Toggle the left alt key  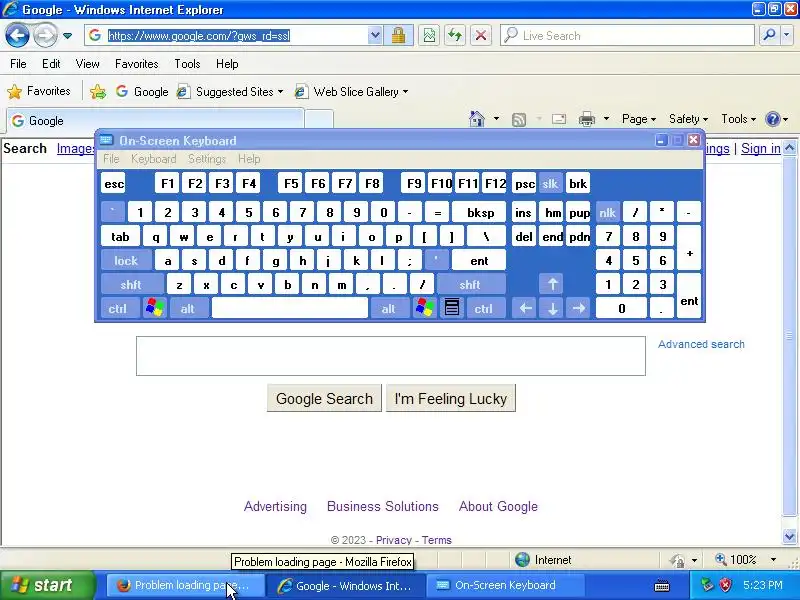pos(187,308)
